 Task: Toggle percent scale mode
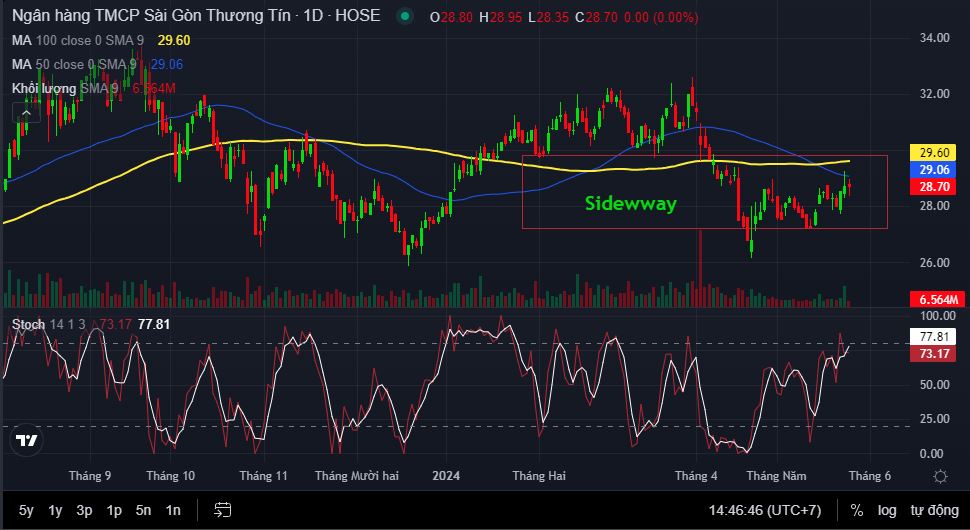[x=856, y=510]
